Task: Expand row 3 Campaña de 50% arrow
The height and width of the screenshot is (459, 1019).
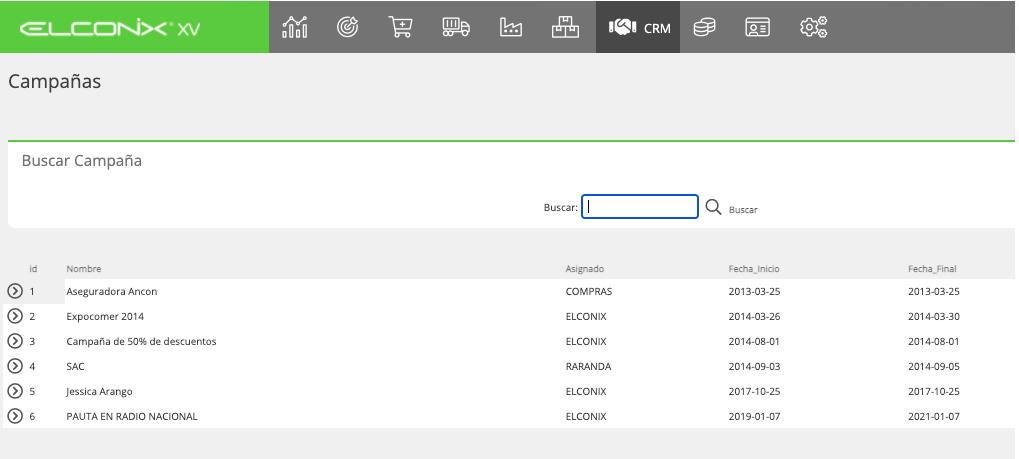Action: pyautogui.click(x=14, y=341)
